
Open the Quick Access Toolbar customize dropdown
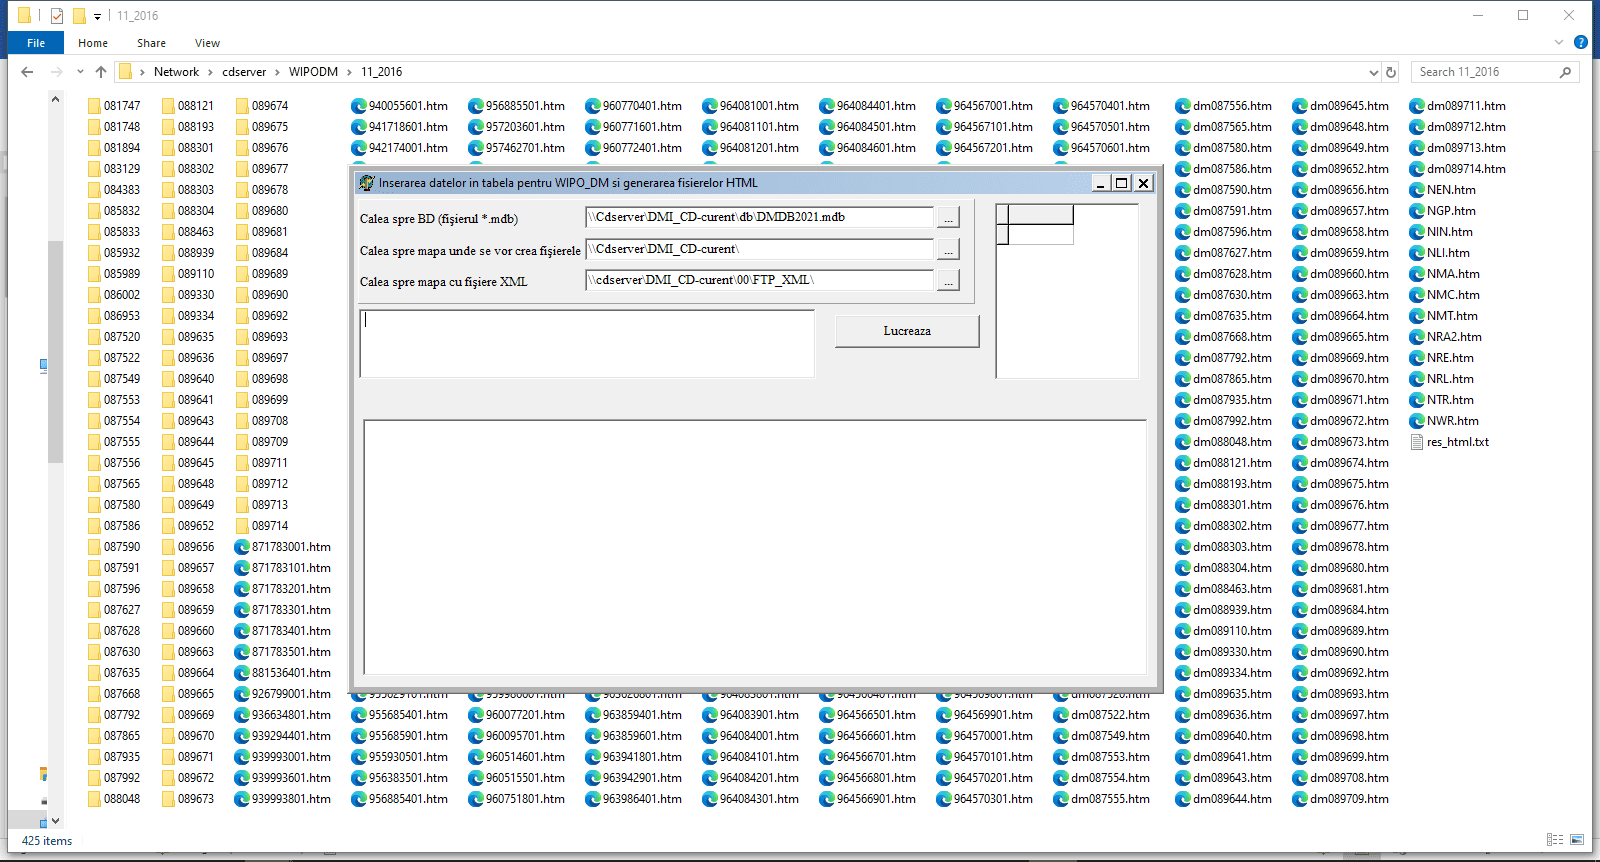(x=97, y=16)
